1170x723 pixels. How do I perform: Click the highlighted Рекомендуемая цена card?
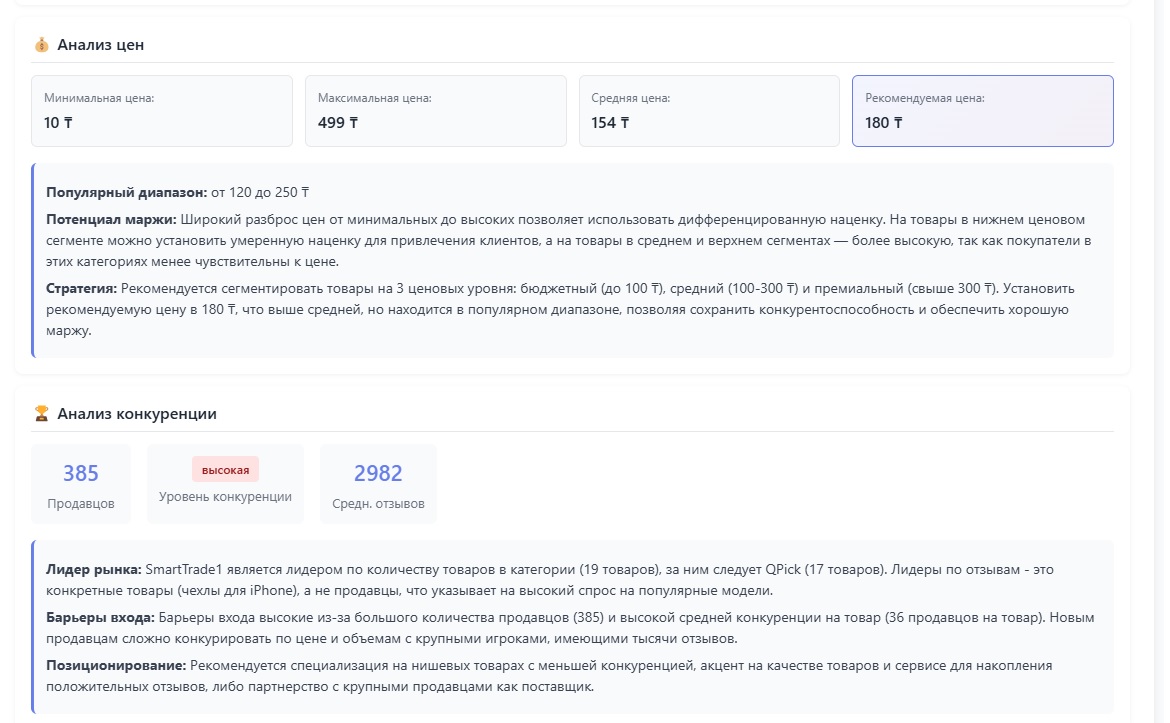(982, 111)
